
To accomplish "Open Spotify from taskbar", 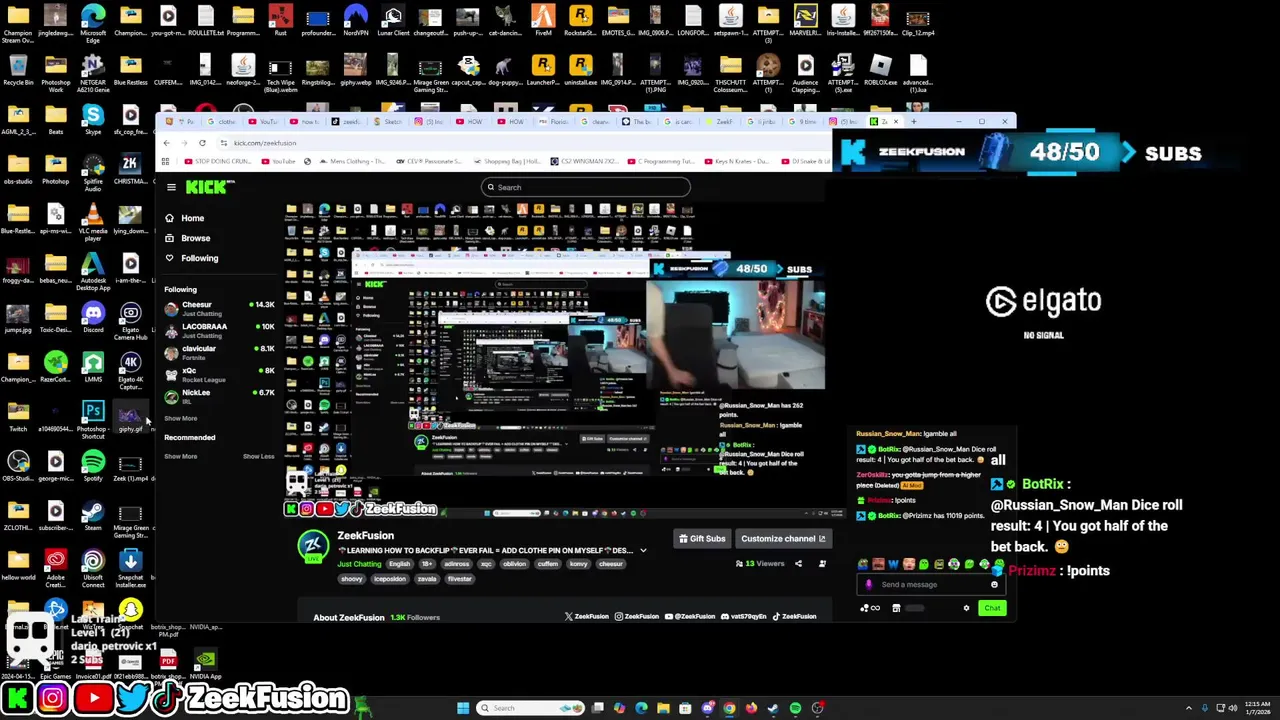I will pyautogui.click(x=795, y=708).
